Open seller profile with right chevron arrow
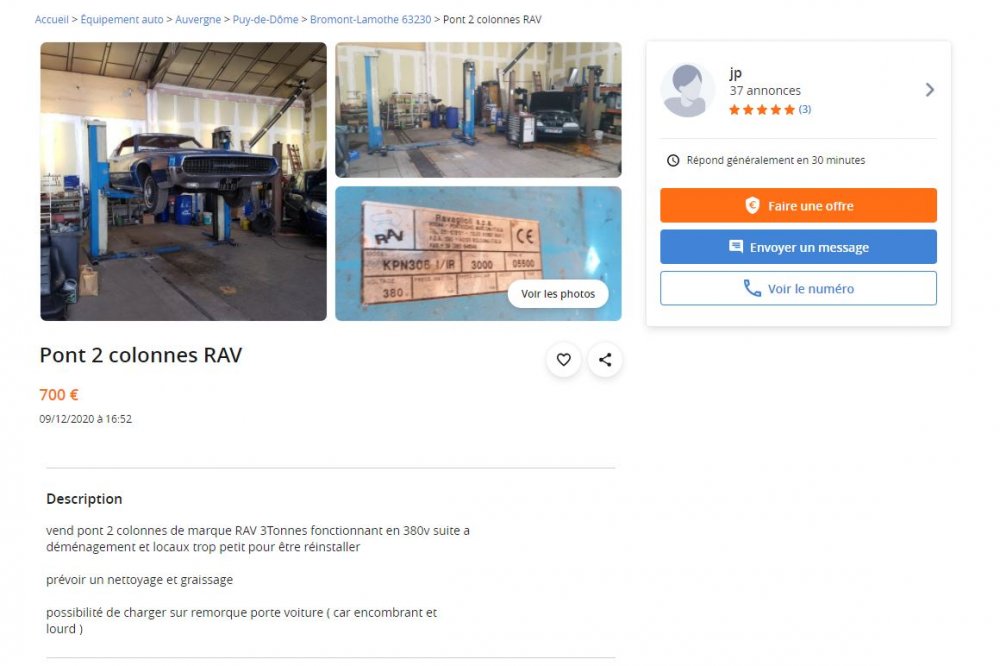 tap(930, 90)
